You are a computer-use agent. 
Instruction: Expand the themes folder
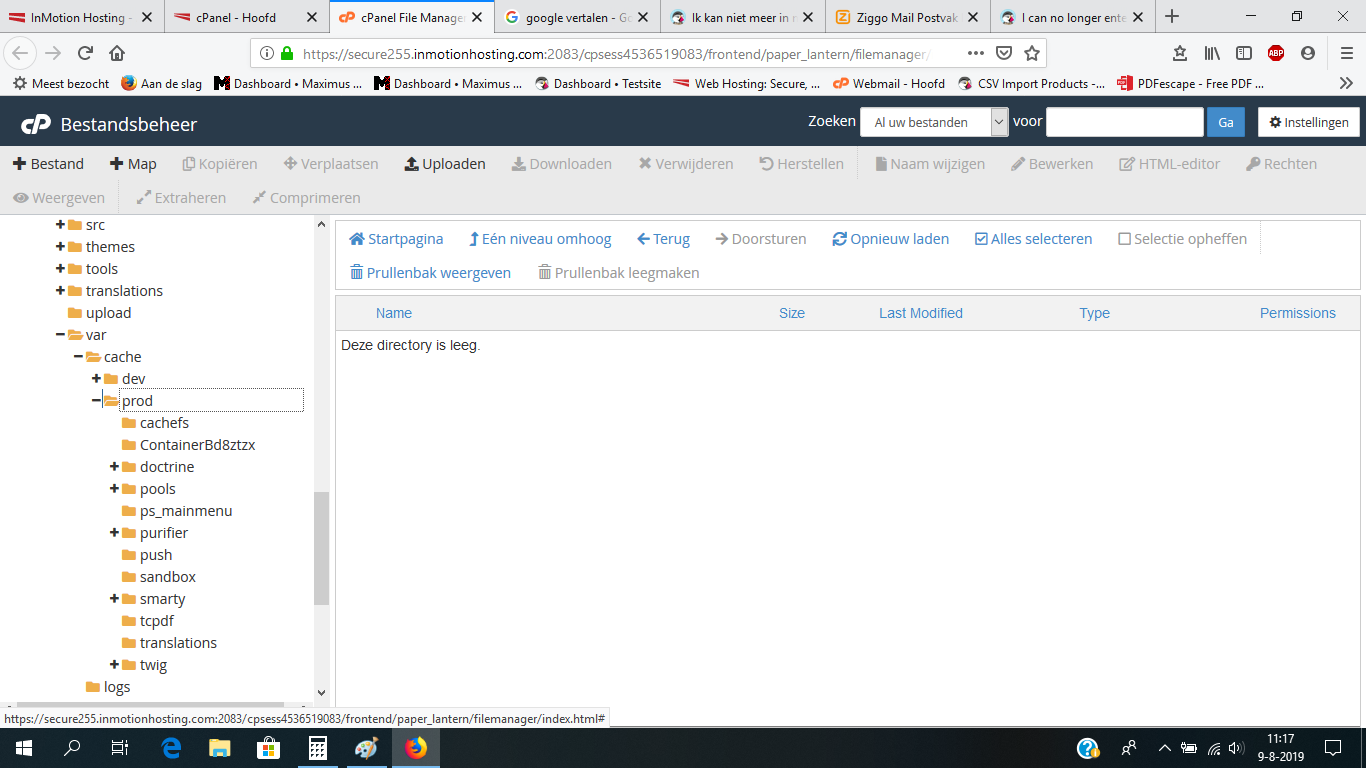coord(61,247)
